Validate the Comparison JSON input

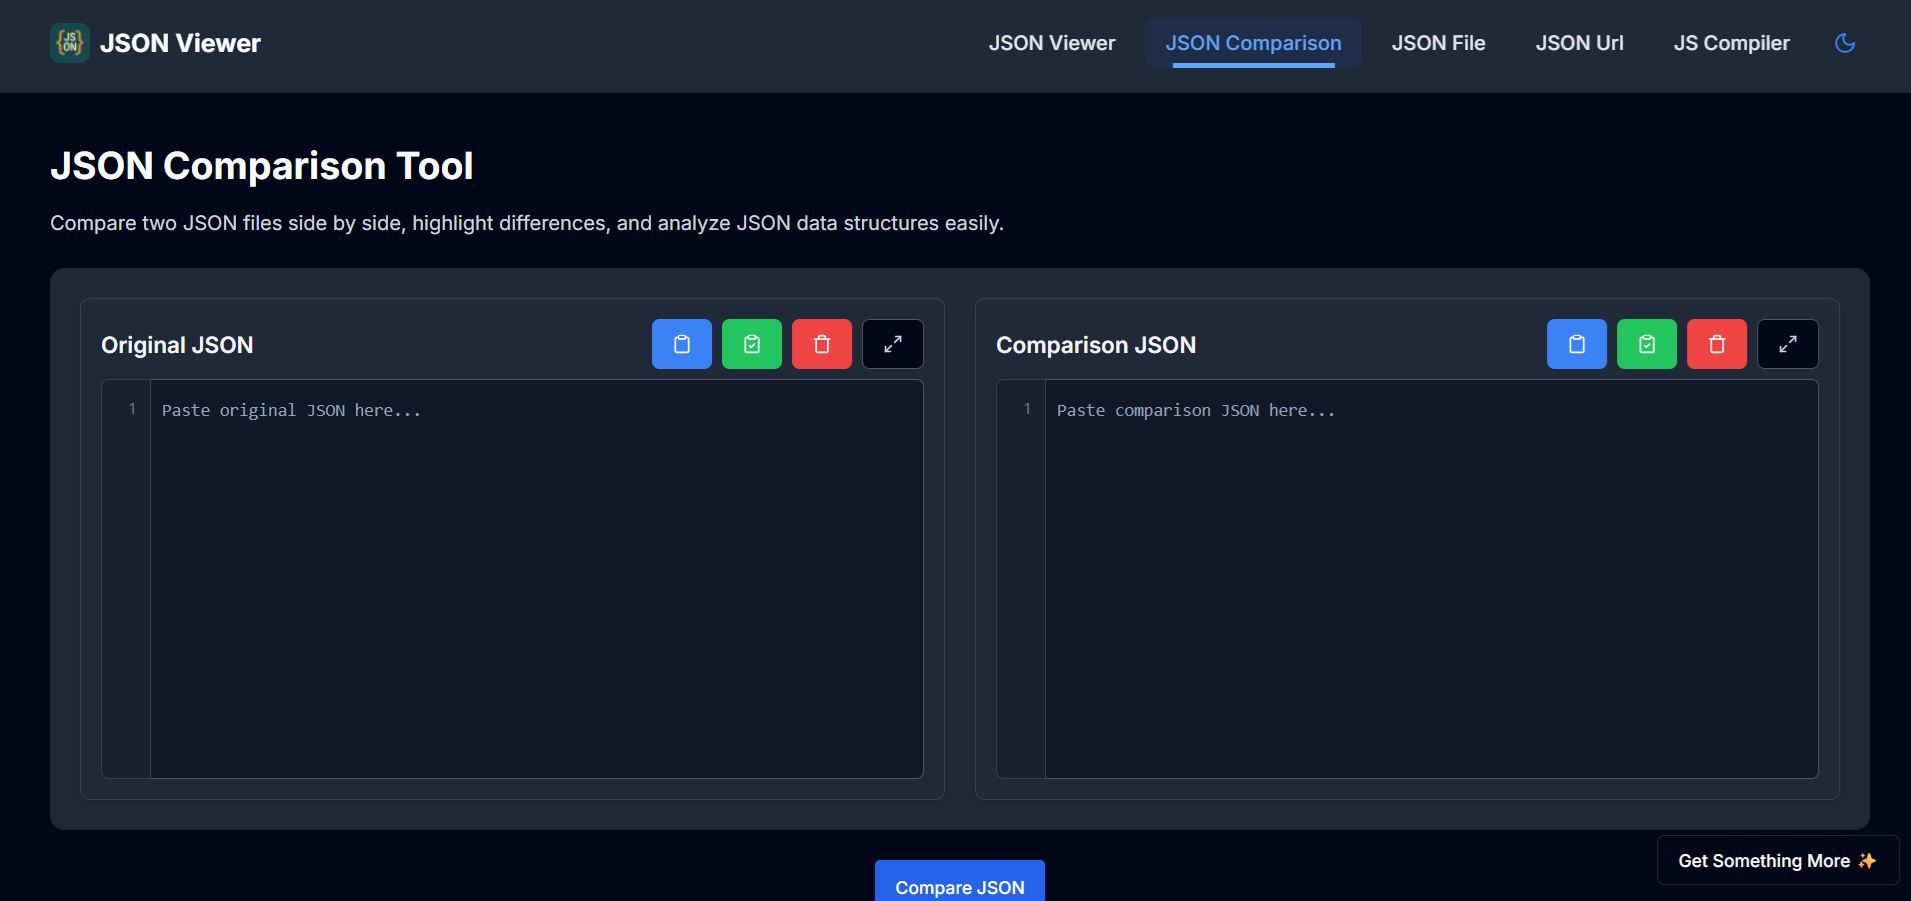click(1646, 343)
